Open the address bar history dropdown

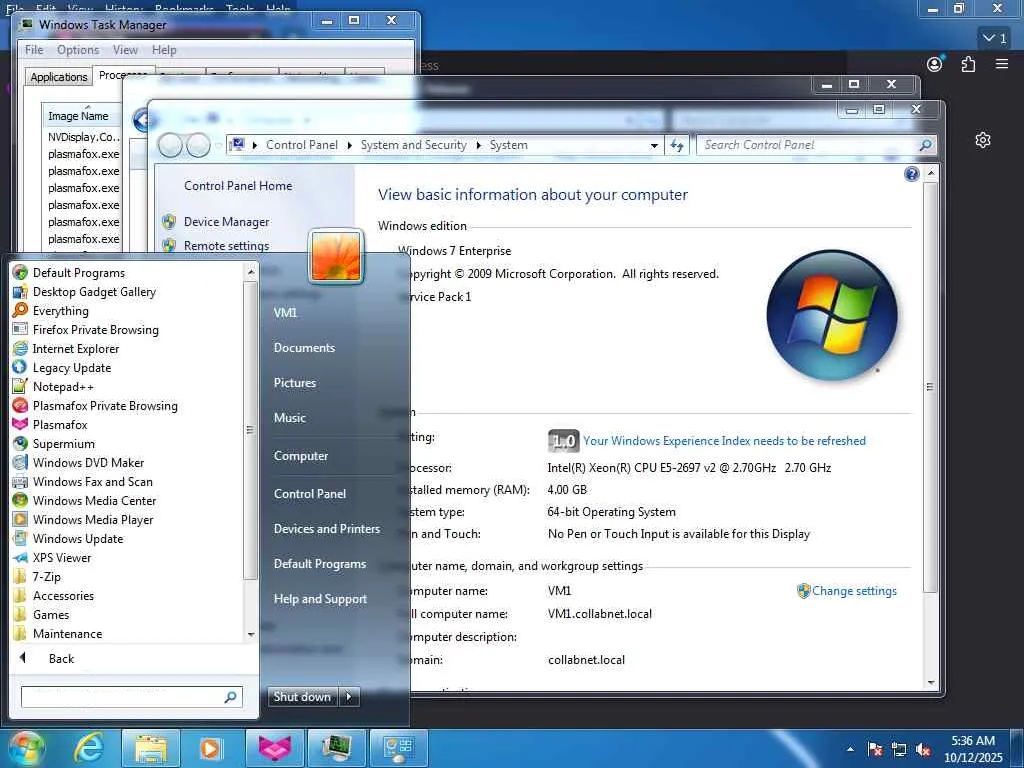tap(654, 146)
